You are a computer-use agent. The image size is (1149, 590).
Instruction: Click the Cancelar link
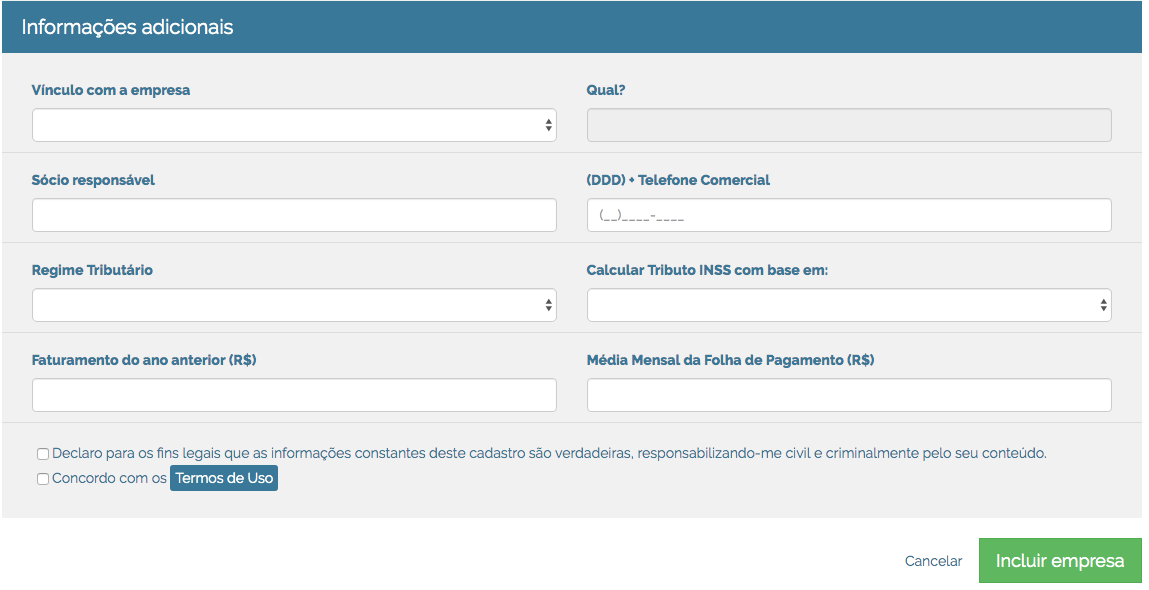tap(933, 561)
